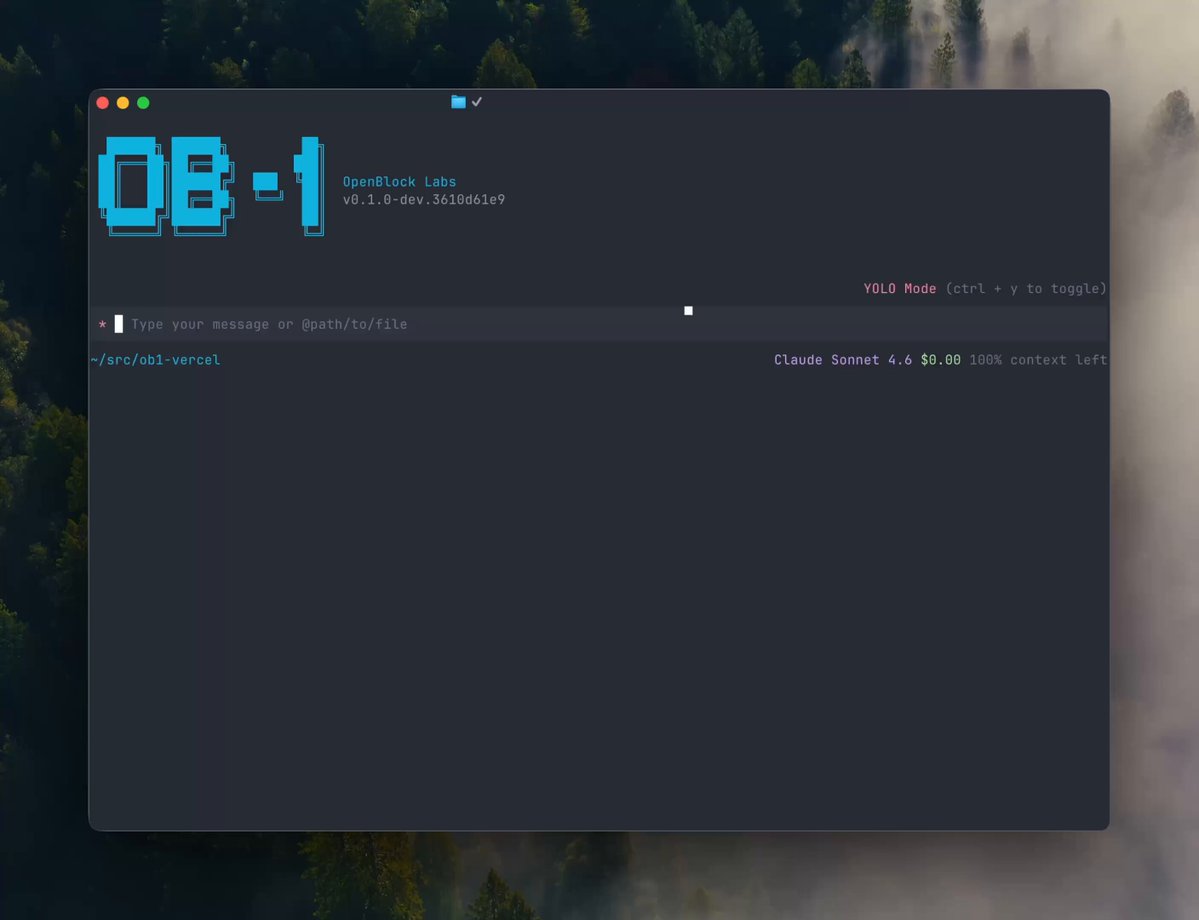Click the red asterisk prompt marker

(102, 324)
